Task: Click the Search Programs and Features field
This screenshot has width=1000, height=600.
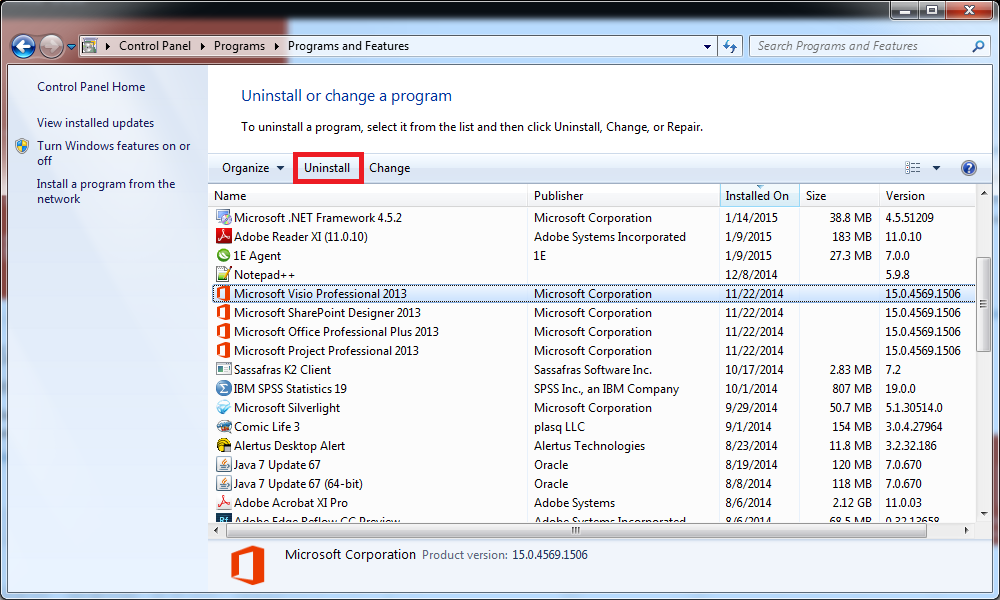Action: pyautogui.click(x=860, y=46)
